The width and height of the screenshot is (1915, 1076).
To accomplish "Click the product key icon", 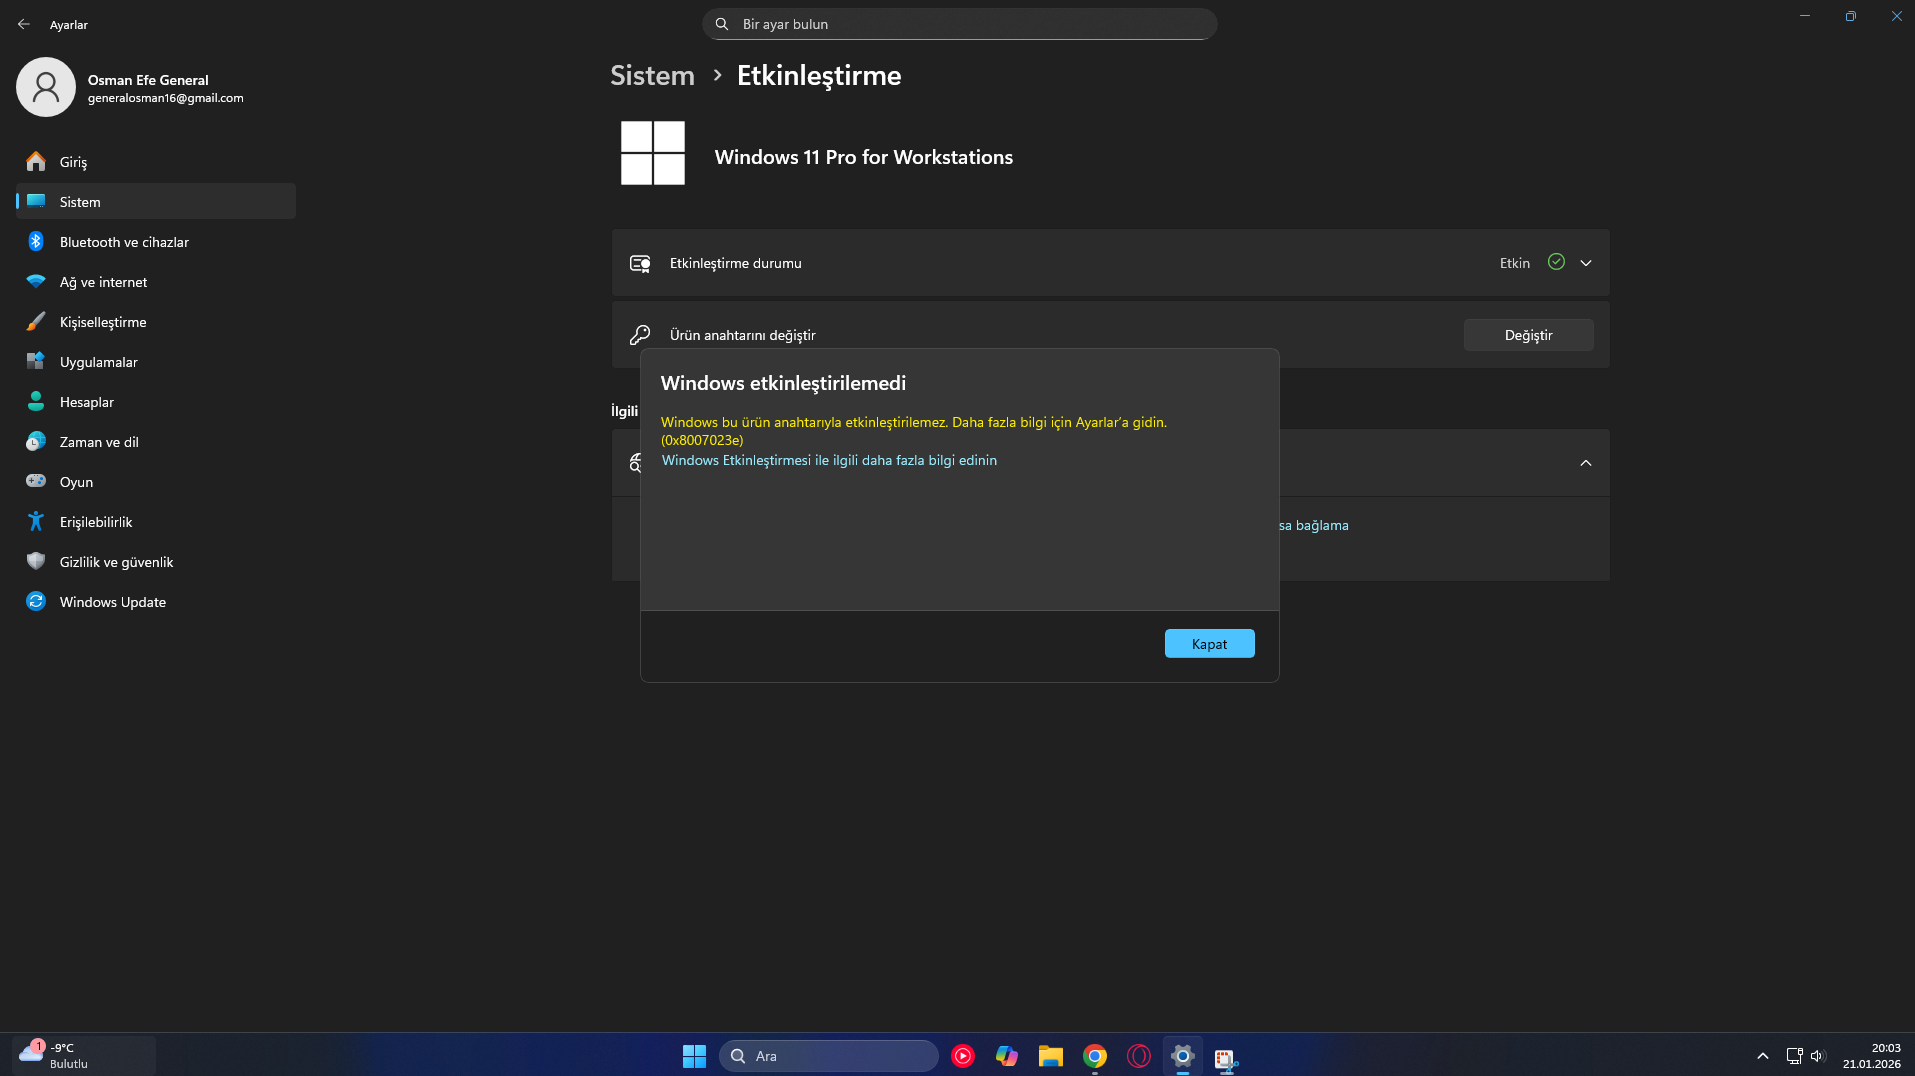I will click(x=640, y=335).
